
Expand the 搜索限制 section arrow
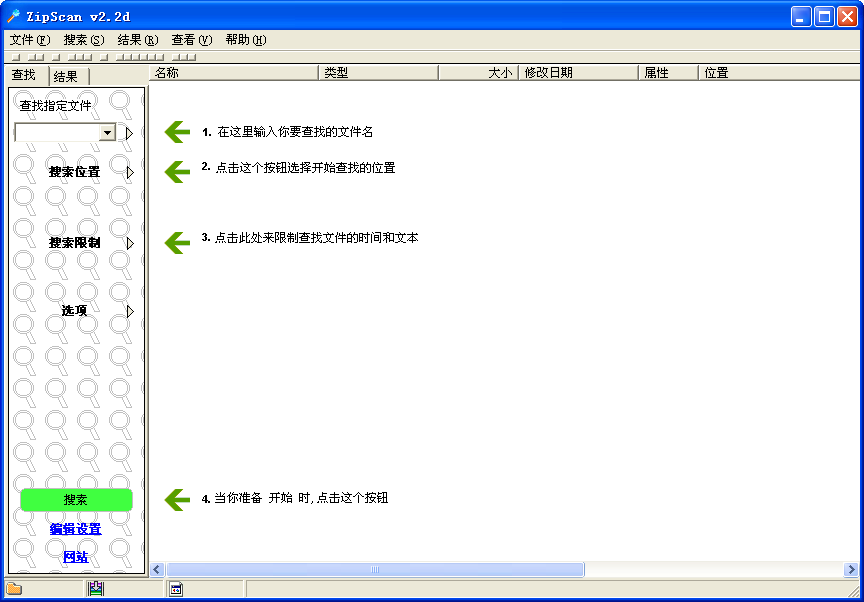coord(130,243)
